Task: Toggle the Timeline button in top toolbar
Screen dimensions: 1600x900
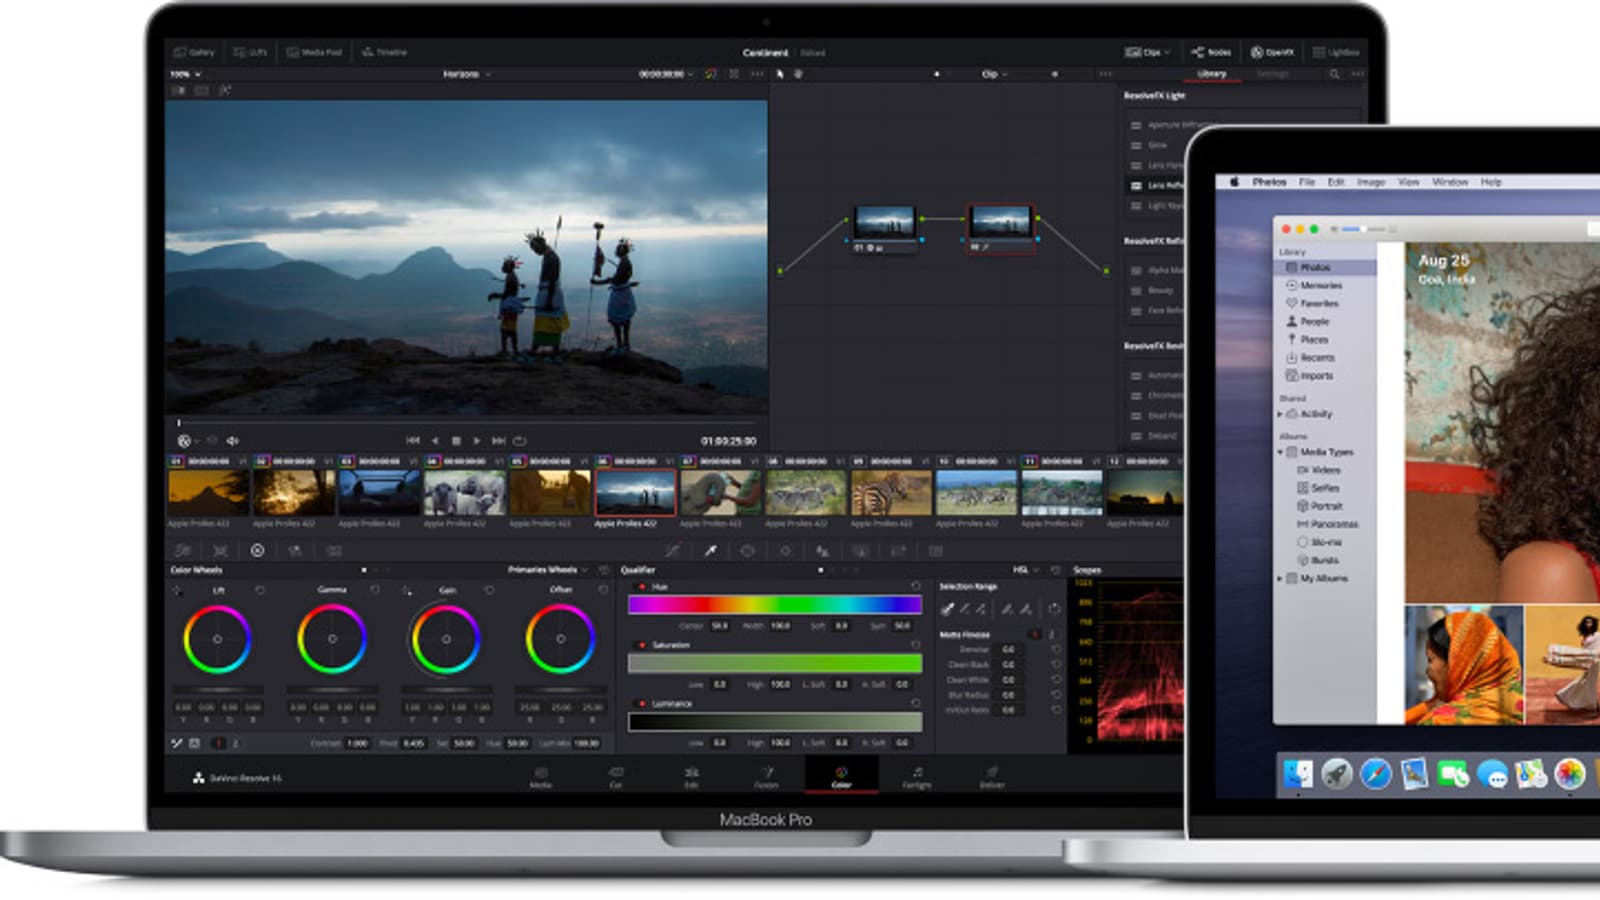Action: [385, 52]
